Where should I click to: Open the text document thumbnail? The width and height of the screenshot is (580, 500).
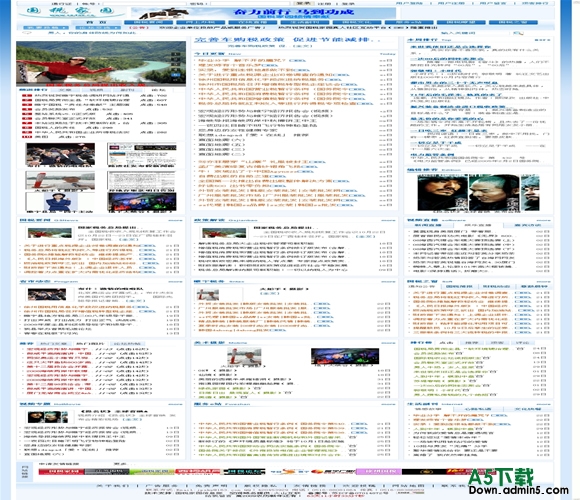(141, 180)
